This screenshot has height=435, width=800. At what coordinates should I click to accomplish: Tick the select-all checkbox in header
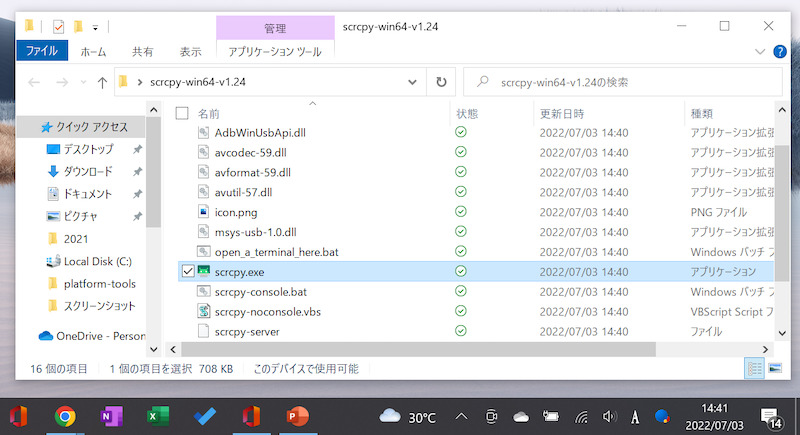[182, 113]
